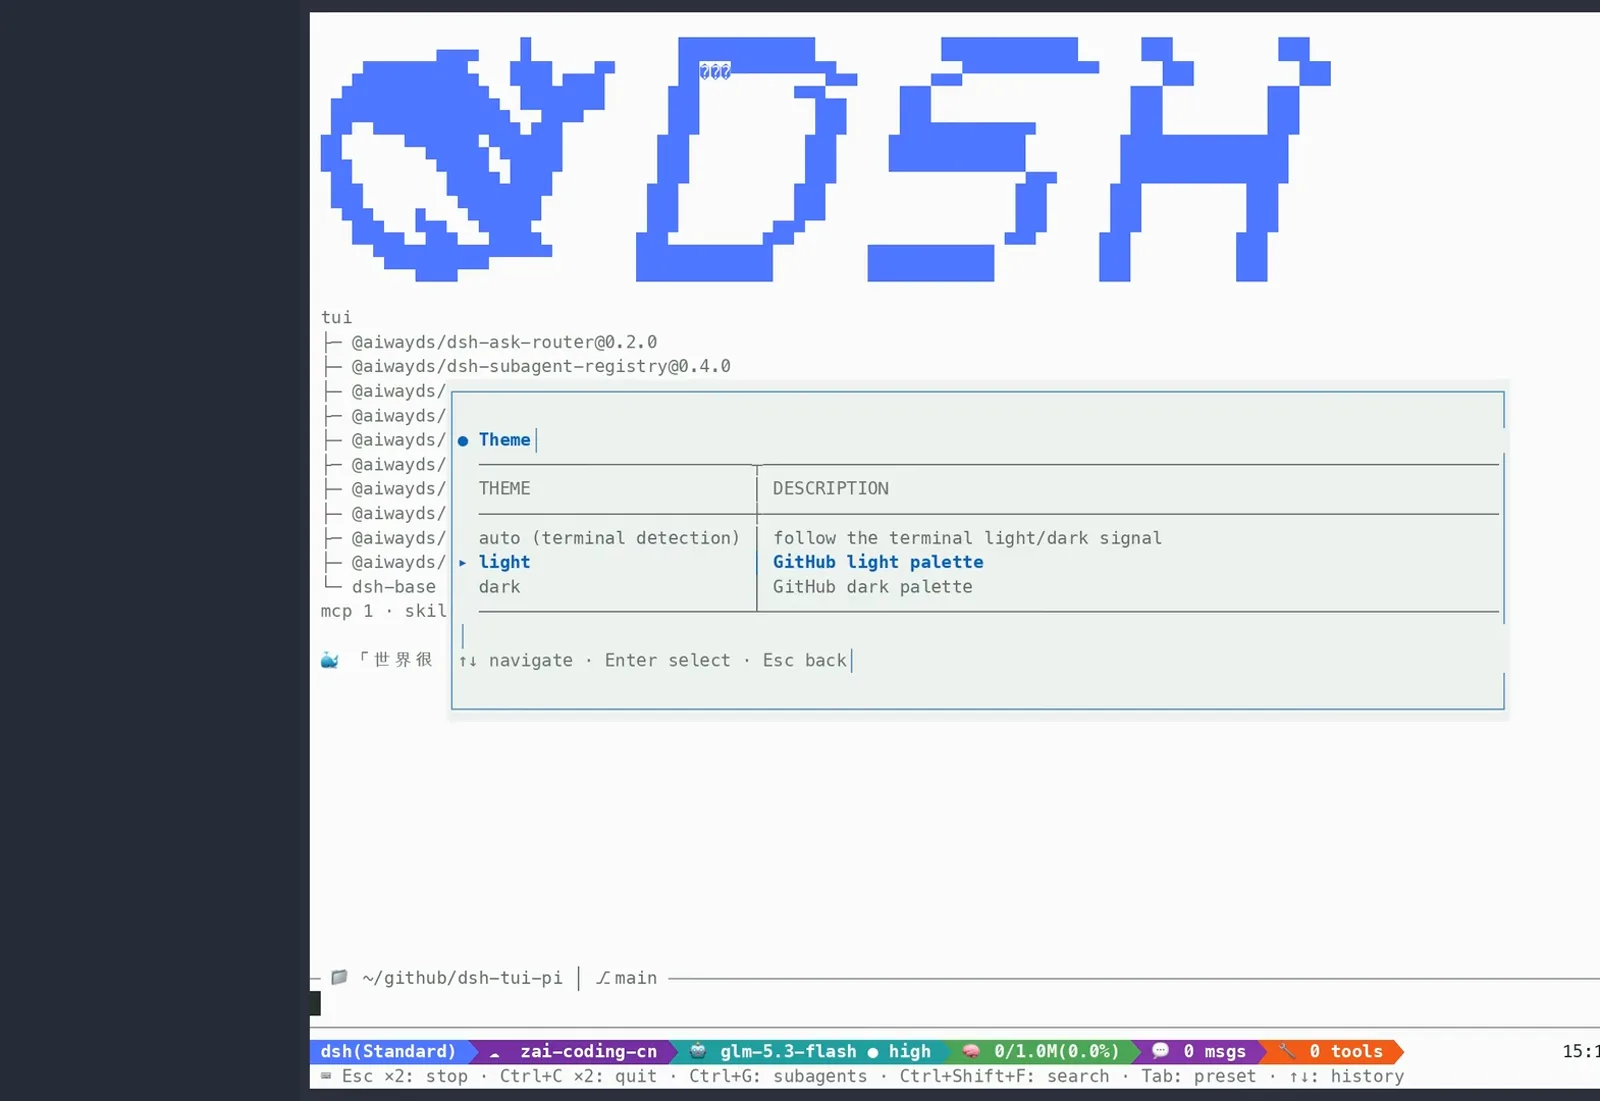
Task: Click the 0/1.0M(0.0%) context usage
Action: coord(1057,1051)
